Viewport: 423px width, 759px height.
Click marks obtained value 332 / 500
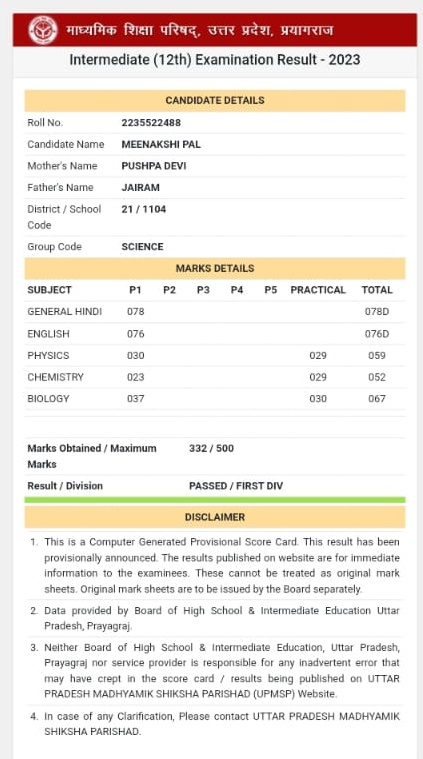point(212,449)
